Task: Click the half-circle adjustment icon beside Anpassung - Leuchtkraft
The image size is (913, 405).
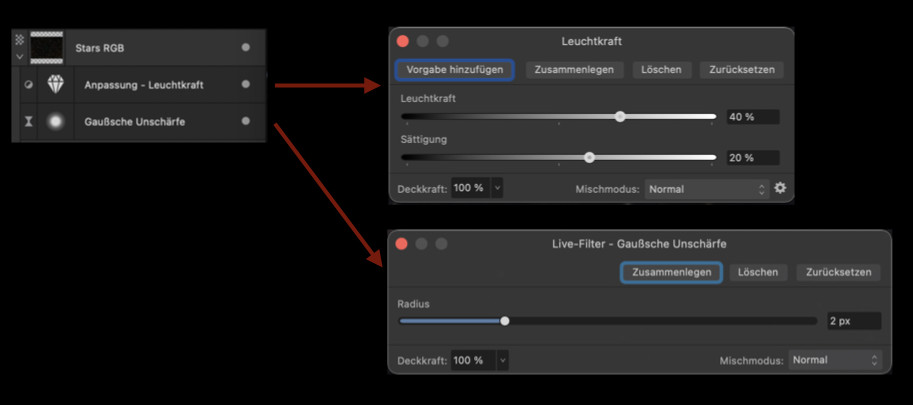Action: tap(28, 85)
